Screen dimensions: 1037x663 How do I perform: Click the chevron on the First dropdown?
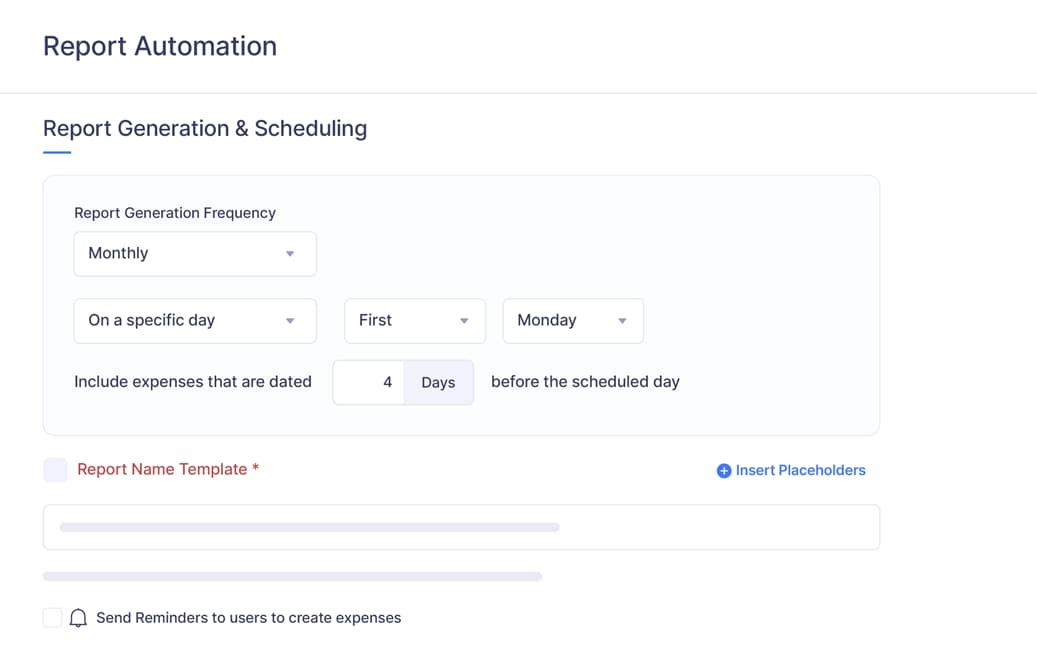tap(463, 321)
